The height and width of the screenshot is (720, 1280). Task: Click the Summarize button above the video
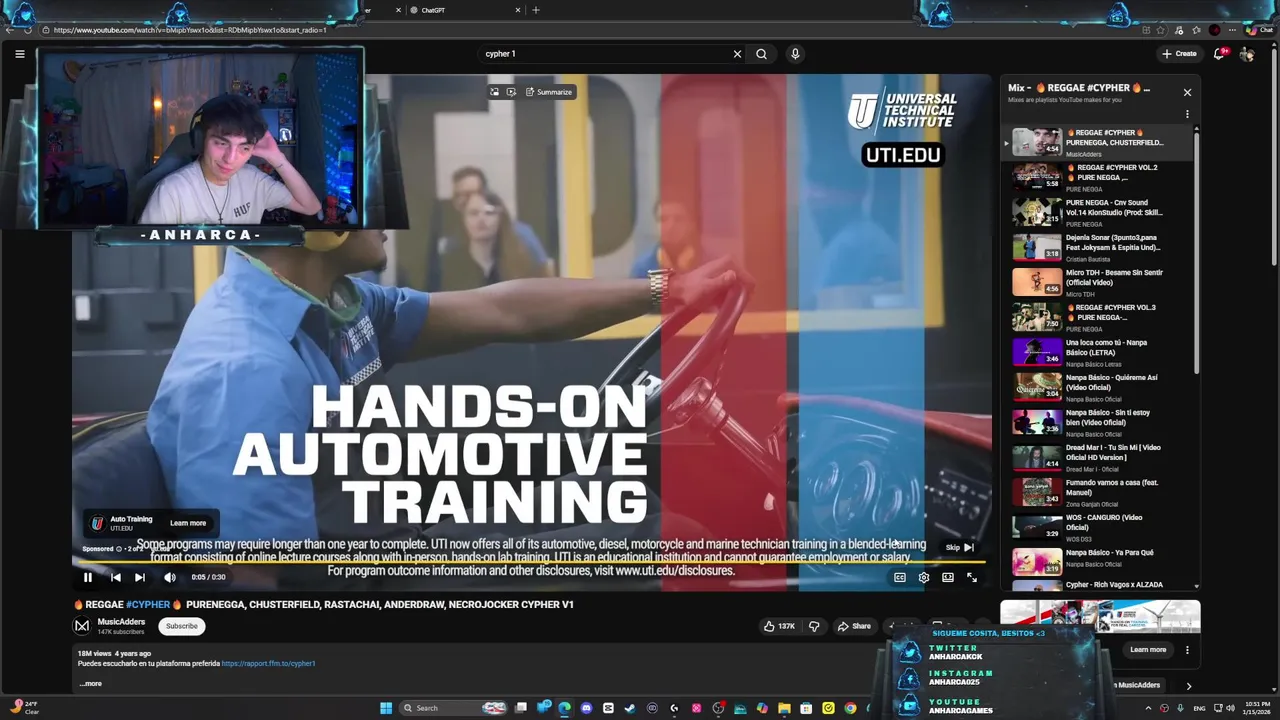click(549, 92)
